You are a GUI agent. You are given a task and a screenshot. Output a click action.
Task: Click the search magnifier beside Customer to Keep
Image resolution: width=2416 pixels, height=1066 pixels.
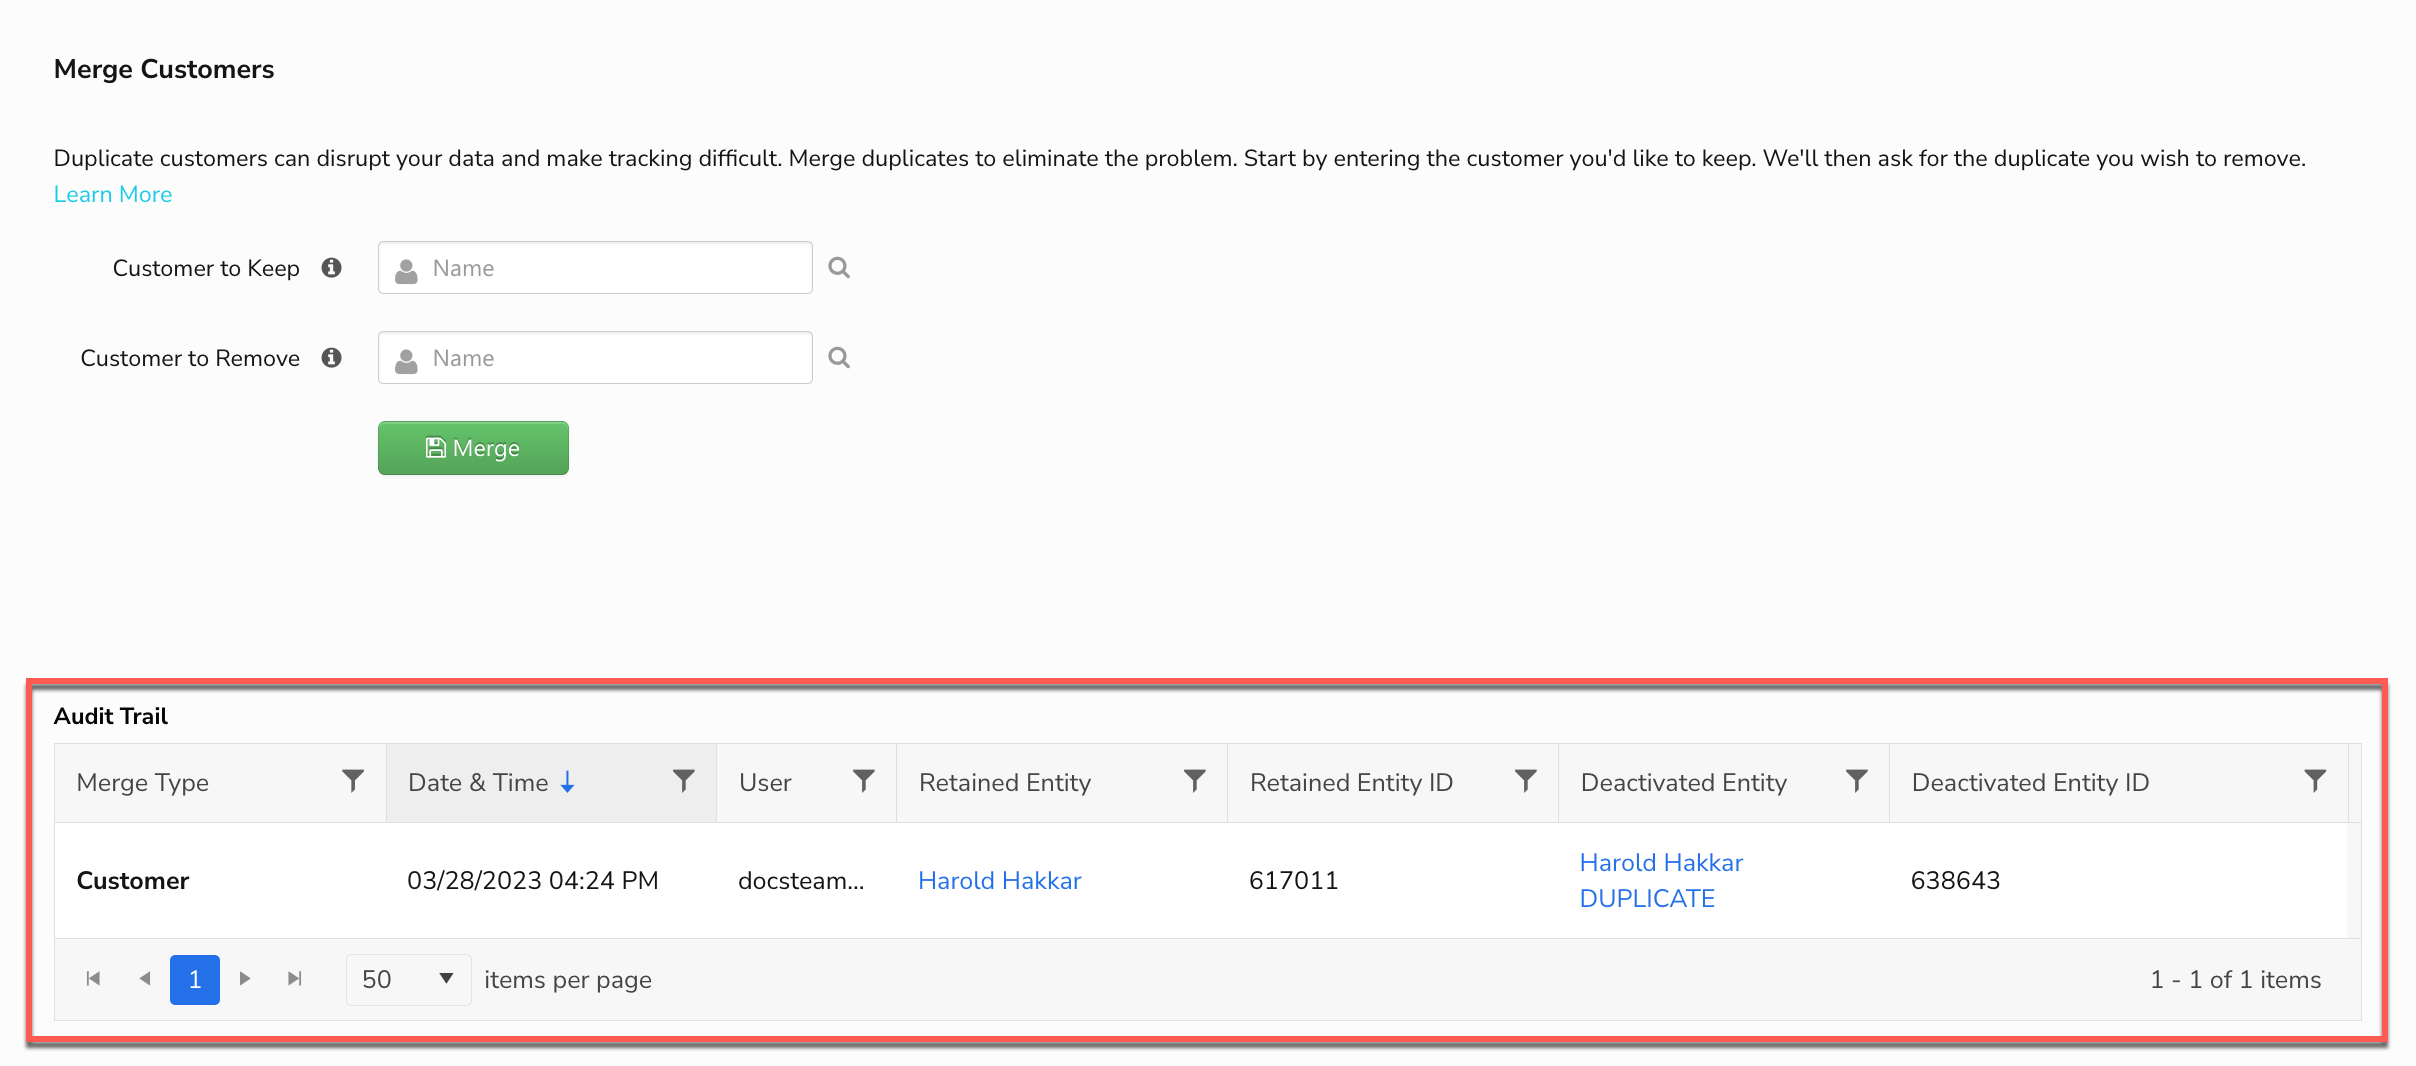point(839,267)
